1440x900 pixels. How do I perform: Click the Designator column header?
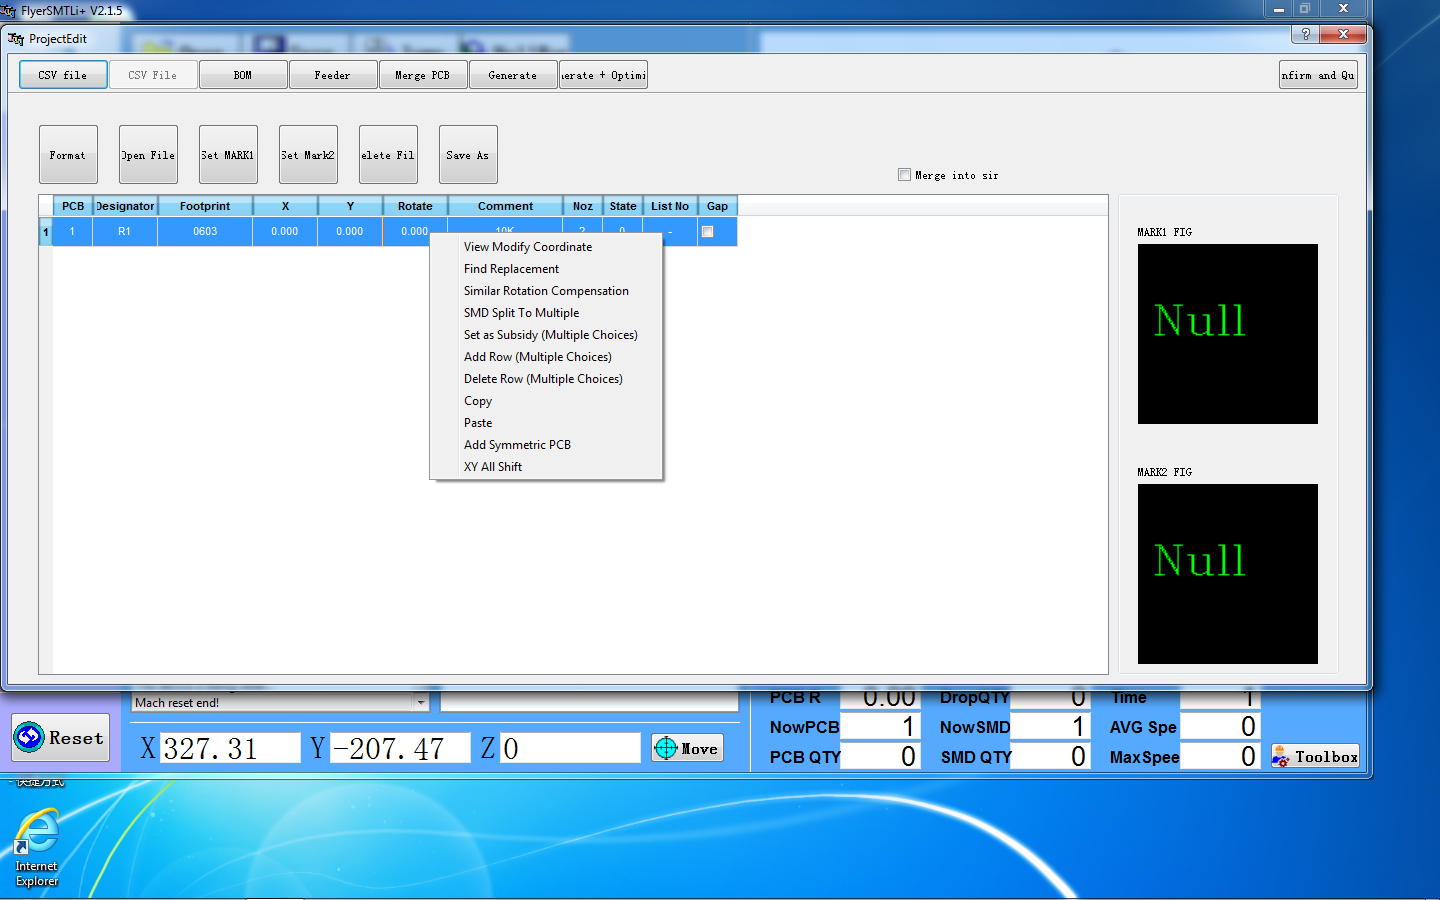[x=125, y=206]
